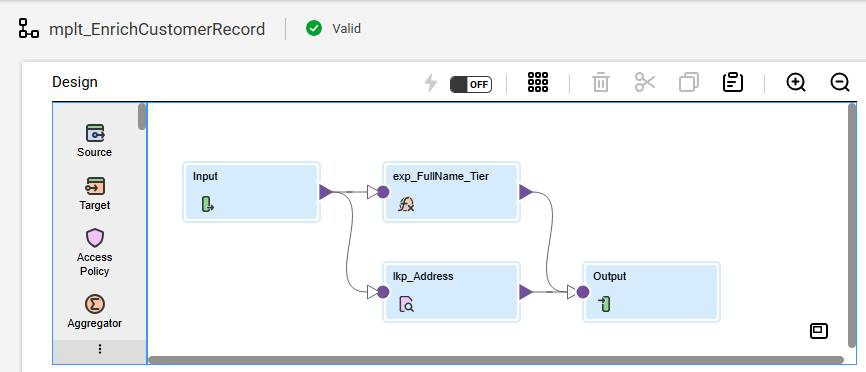Click the arrange-all grid icon
The height and width of the screenshot is (372, 866).
pyautogui.click(x=538, y=82)
